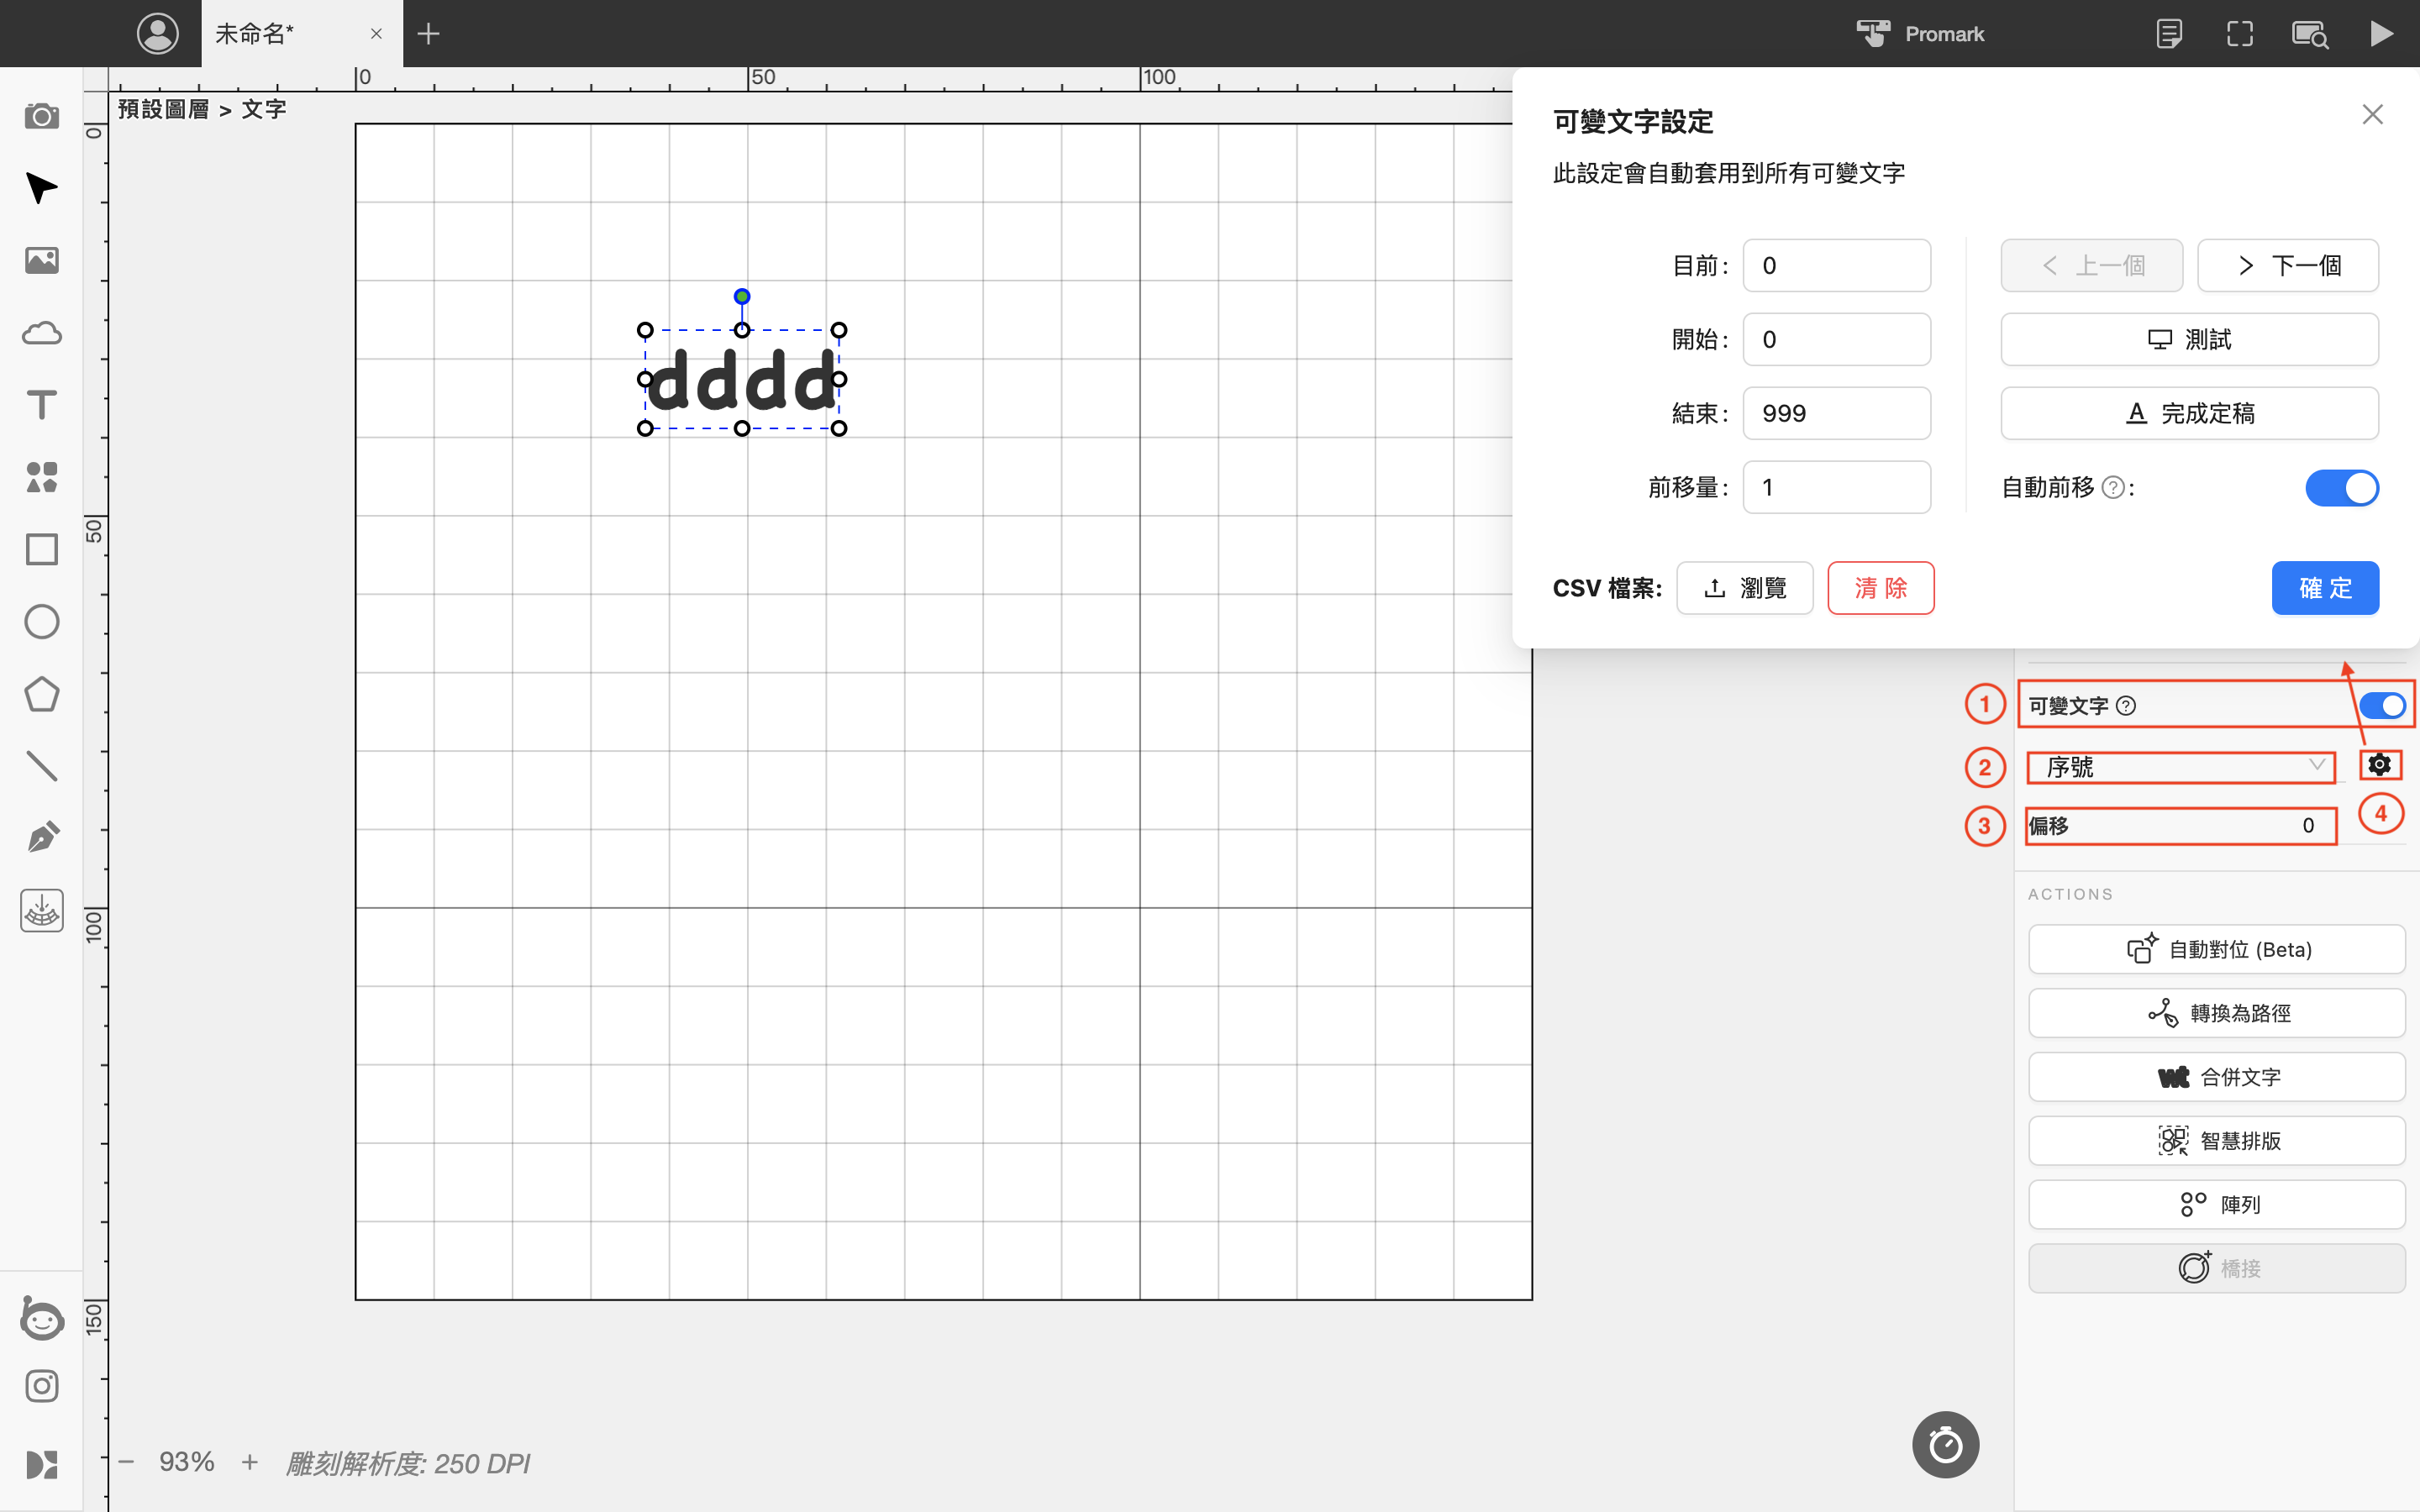The height and width of the screenshot is (1512, 2420).
Task: Switch to the 未命名* tab
Action: (255, 34)
